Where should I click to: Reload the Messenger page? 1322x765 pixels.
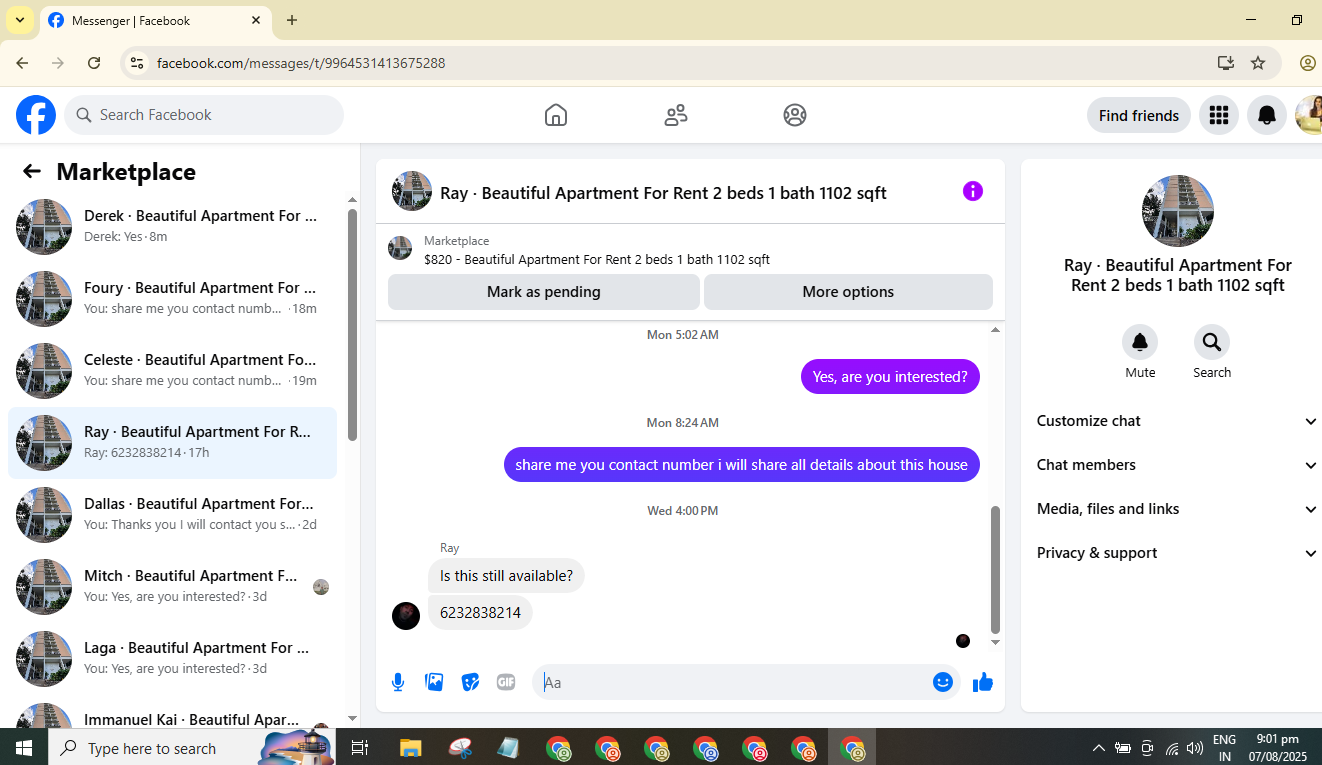click(x=94, y=63)
